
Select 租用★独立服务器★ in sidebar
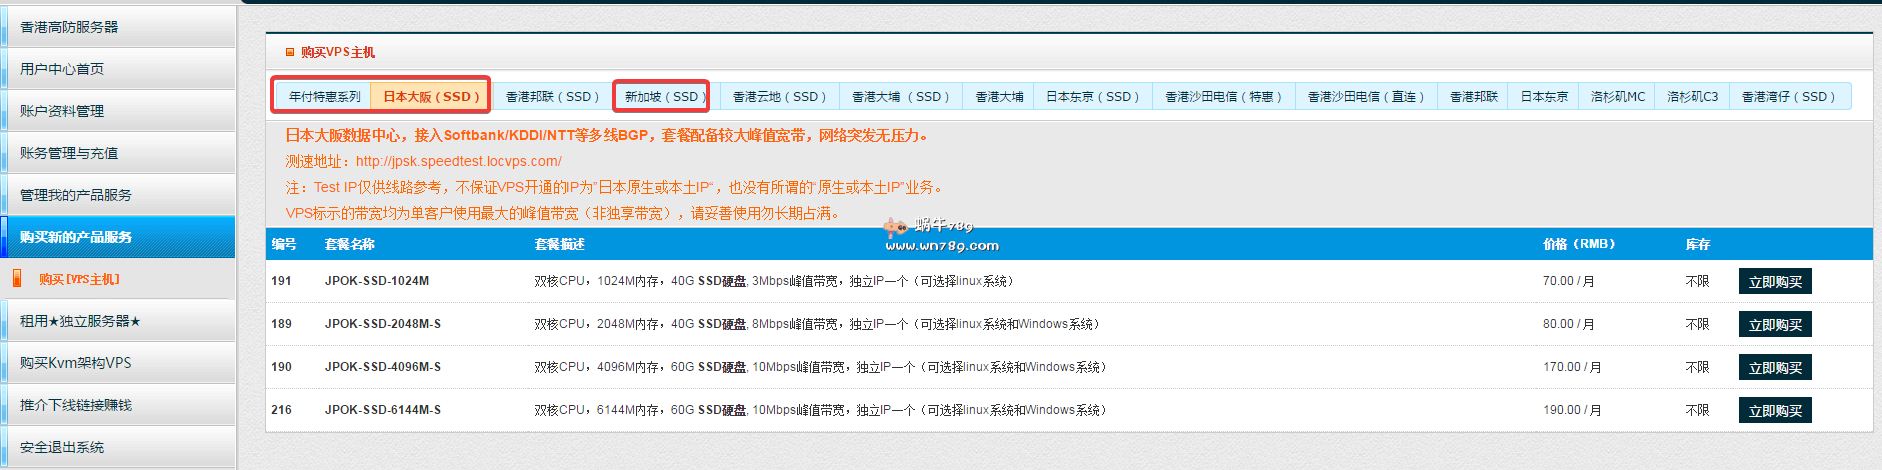80,321
